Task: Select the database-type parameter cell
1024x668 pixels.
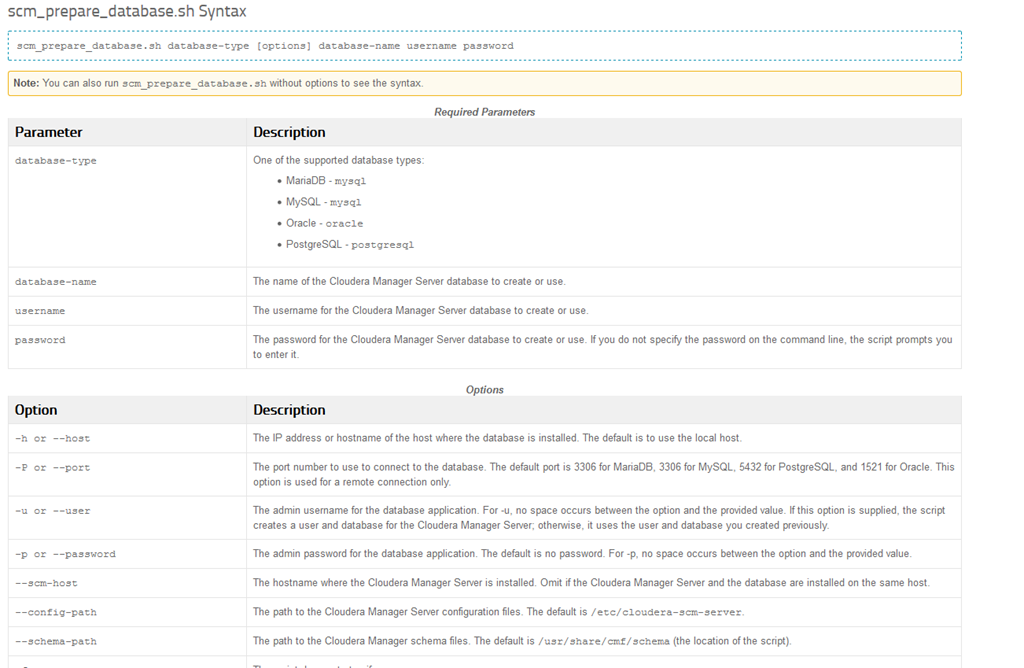Action: click(x=56, y=160)
